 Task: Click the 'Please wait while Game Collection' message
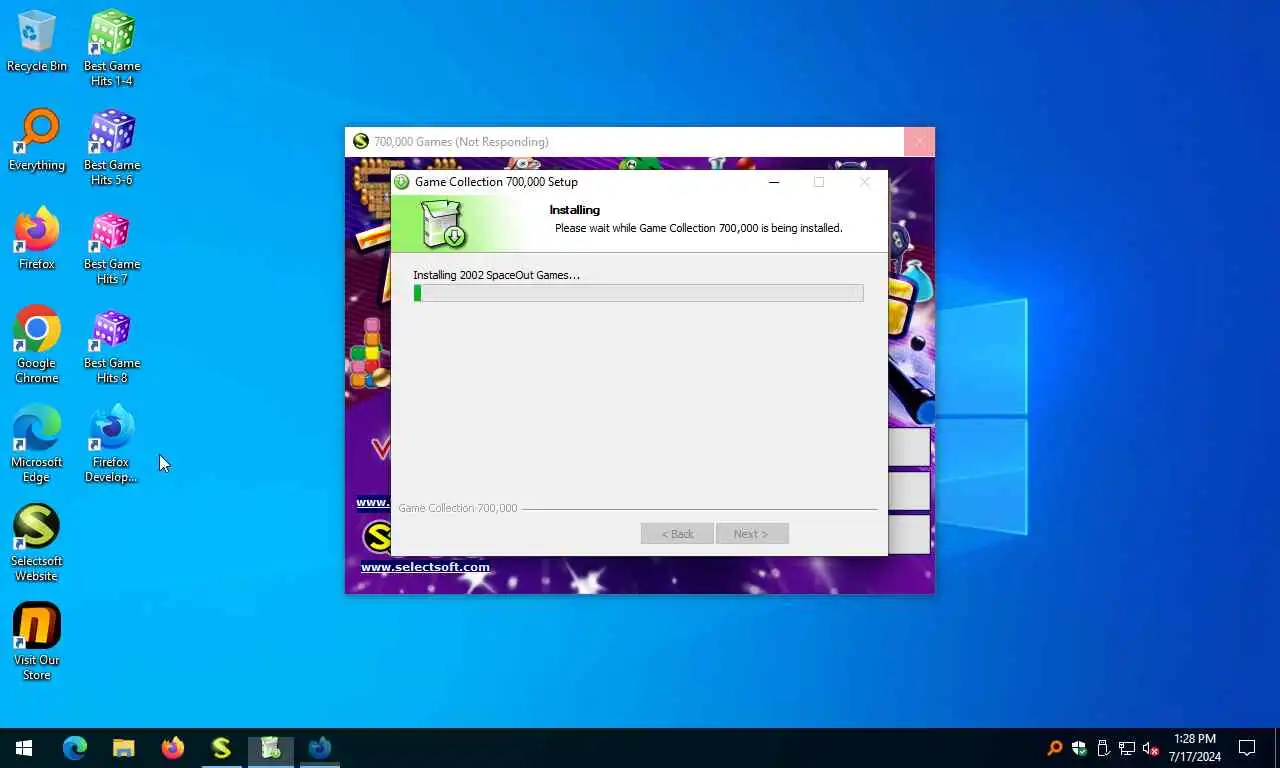(x=699, y=228)
